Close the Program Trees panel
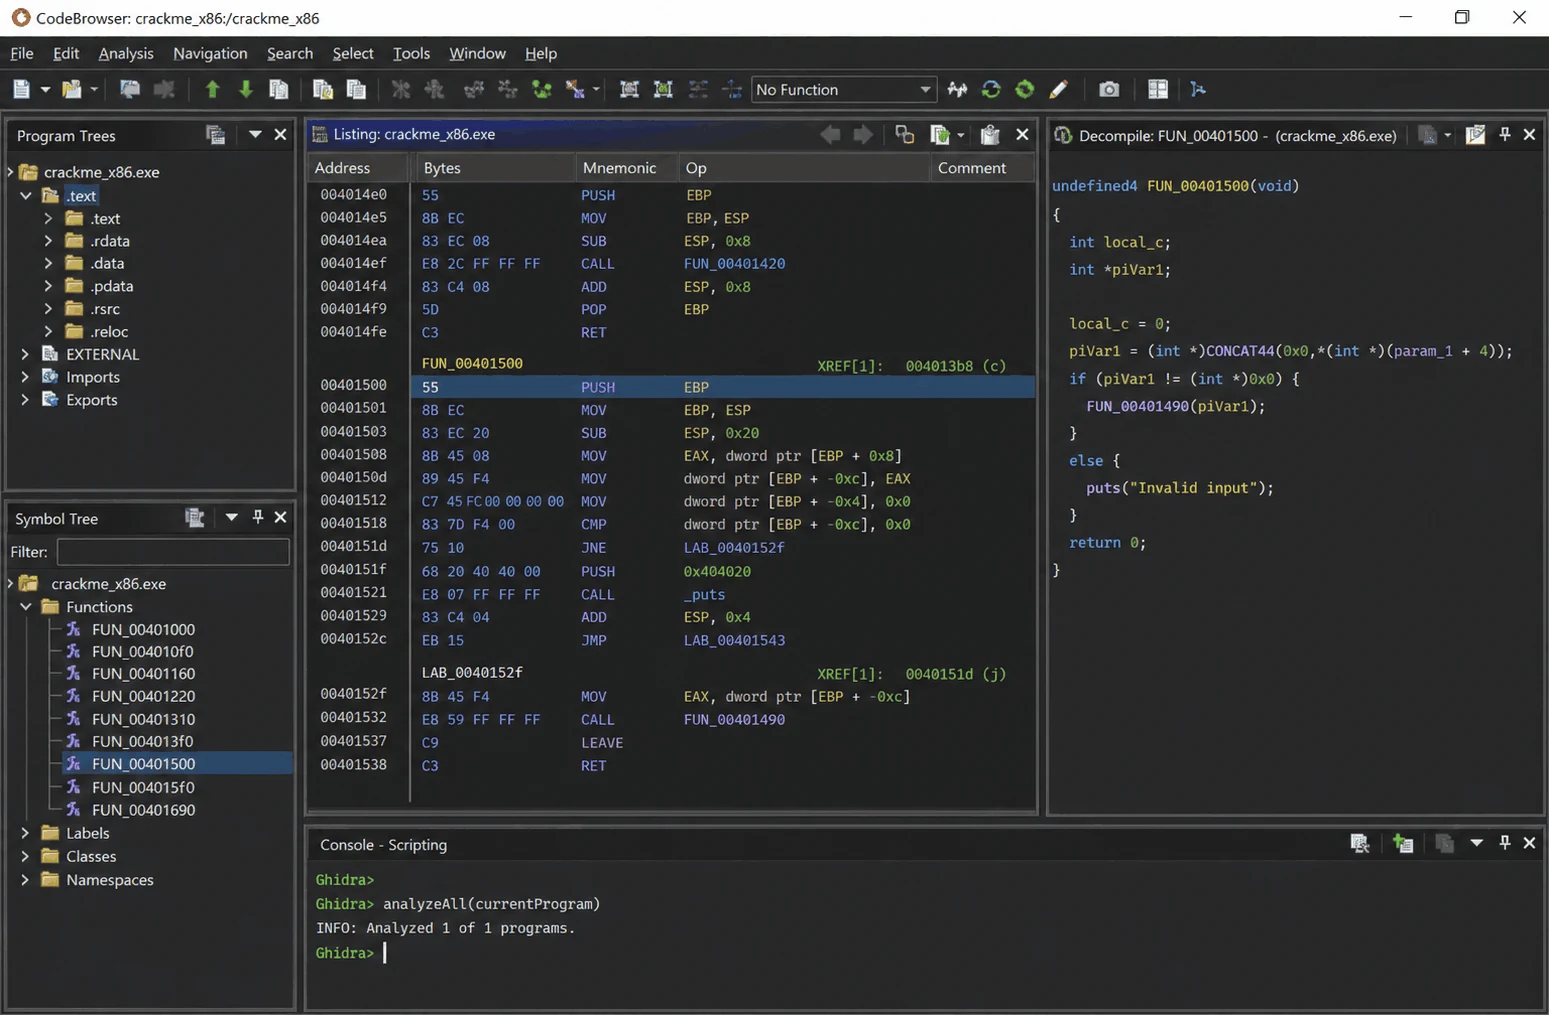This screenshot has height=1015, width=1549. tap(280, 134)
